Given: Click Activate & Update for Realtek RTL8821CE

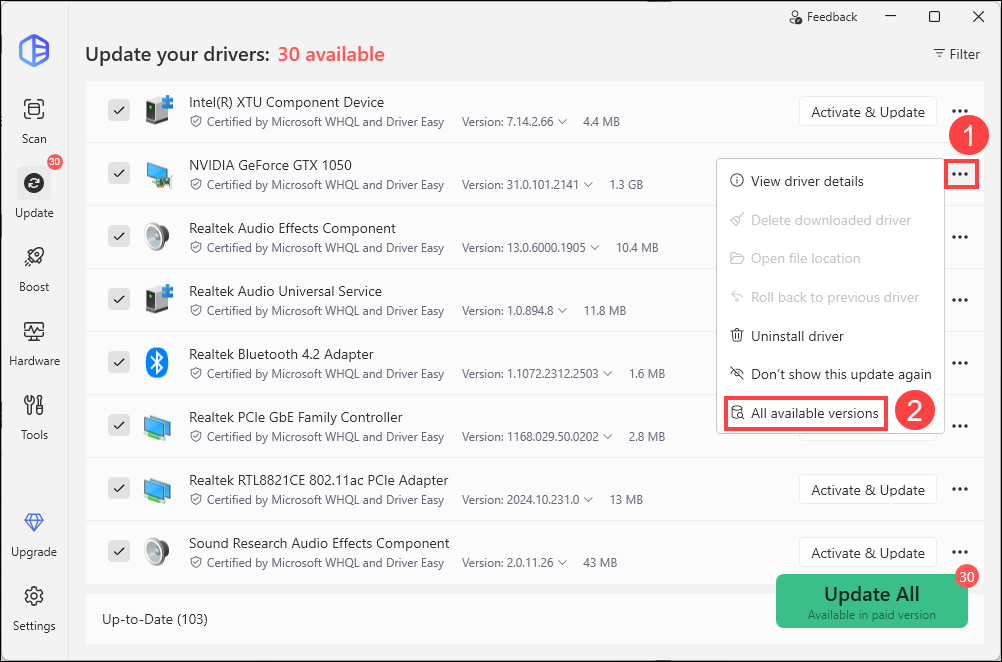Looking at the screenshot, I should pos(868,489).
